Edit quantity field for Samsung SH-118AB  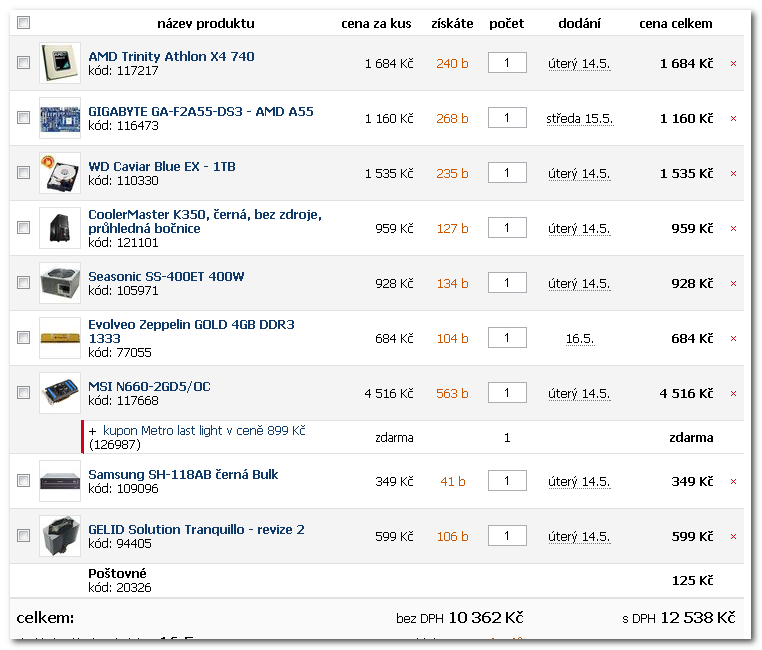(507, 480)
